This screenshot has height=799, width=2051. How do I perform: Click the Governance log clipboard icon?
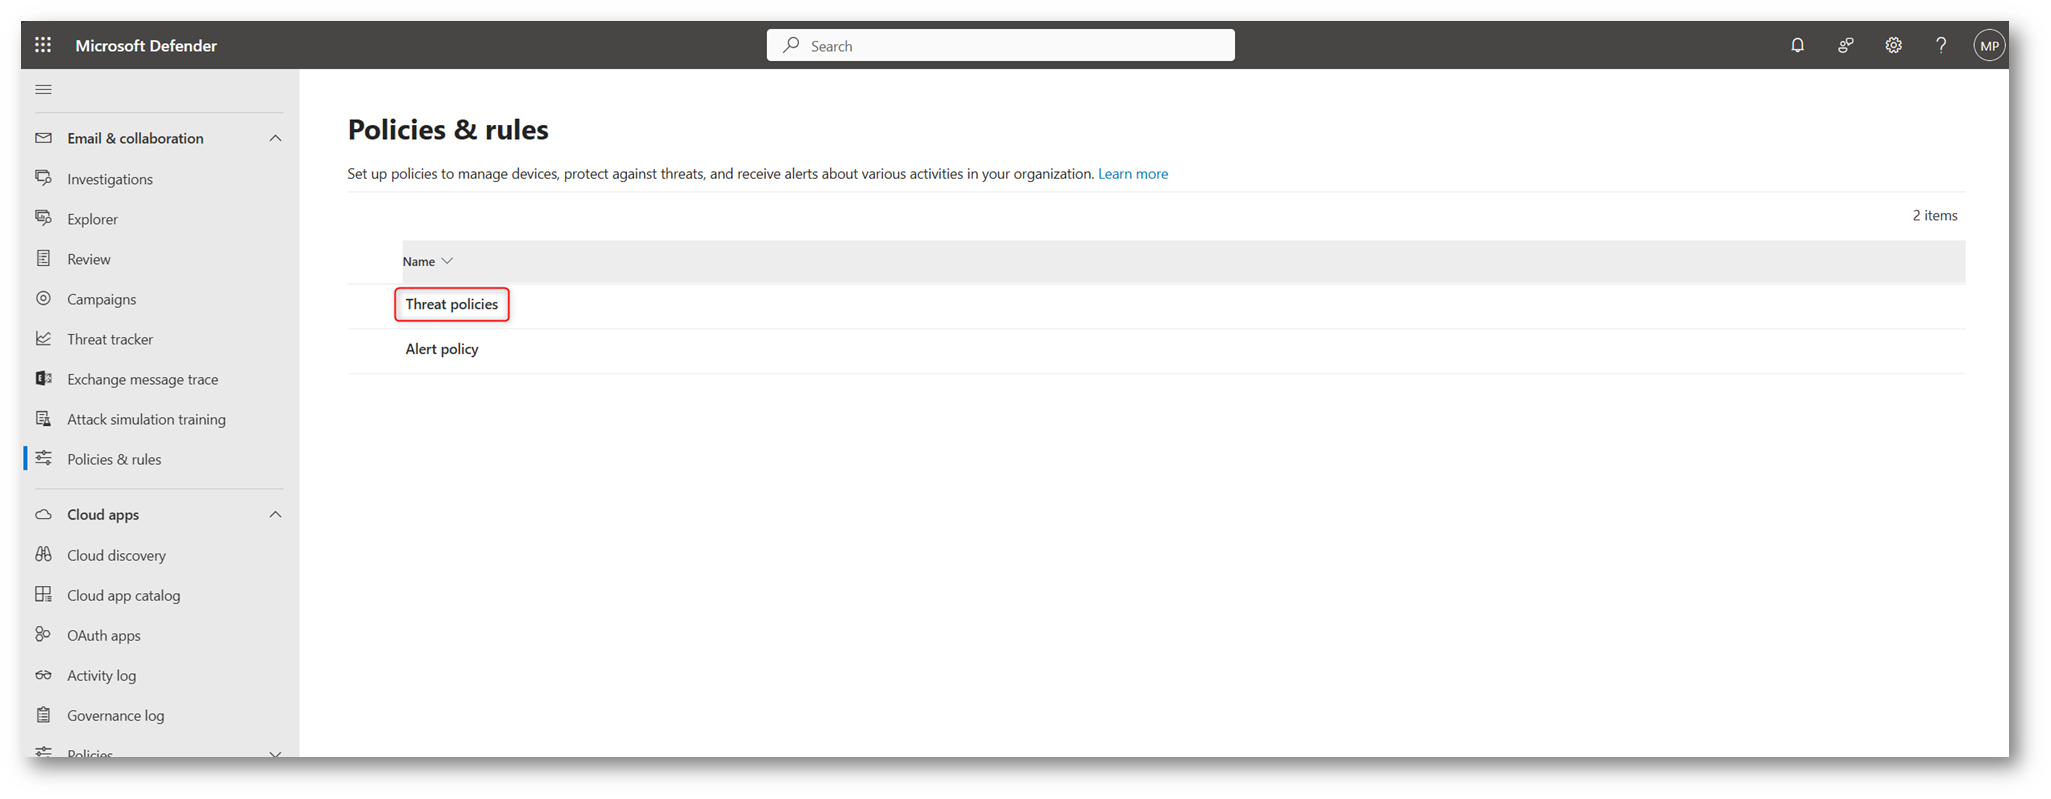pyautogui.click(x=43, y=714)
